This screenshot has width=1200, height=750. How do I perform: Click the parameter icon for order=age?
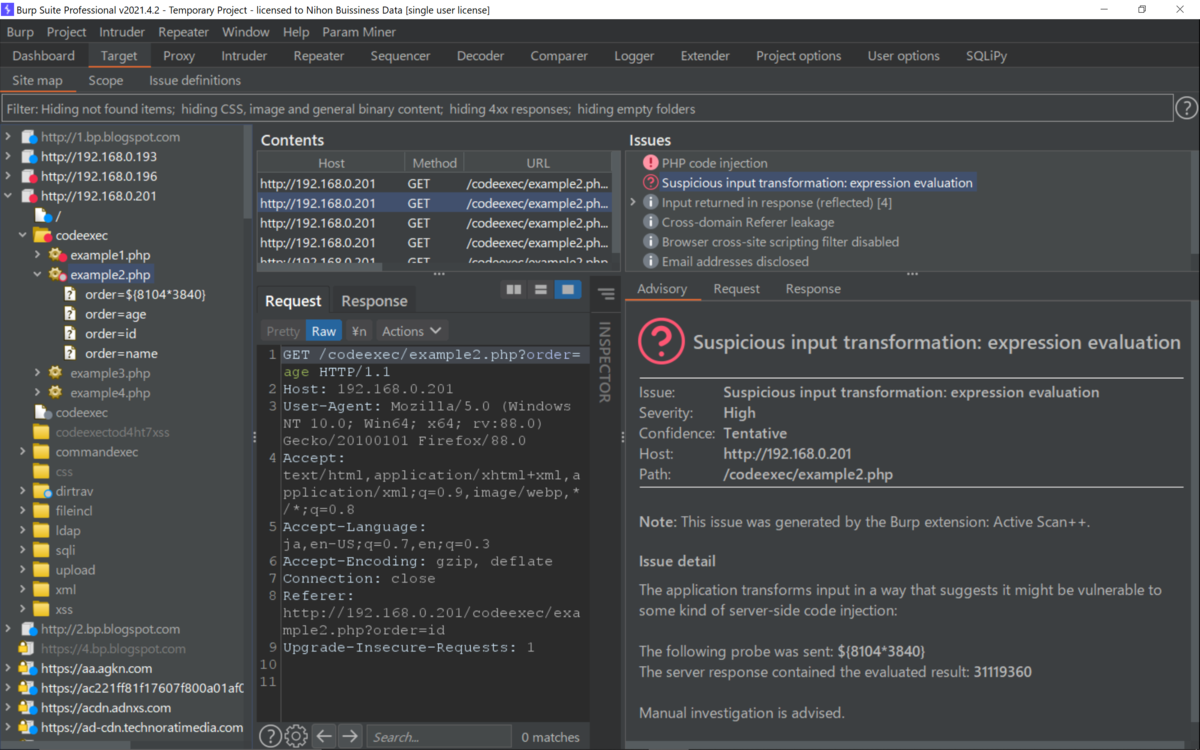point(70,314)
